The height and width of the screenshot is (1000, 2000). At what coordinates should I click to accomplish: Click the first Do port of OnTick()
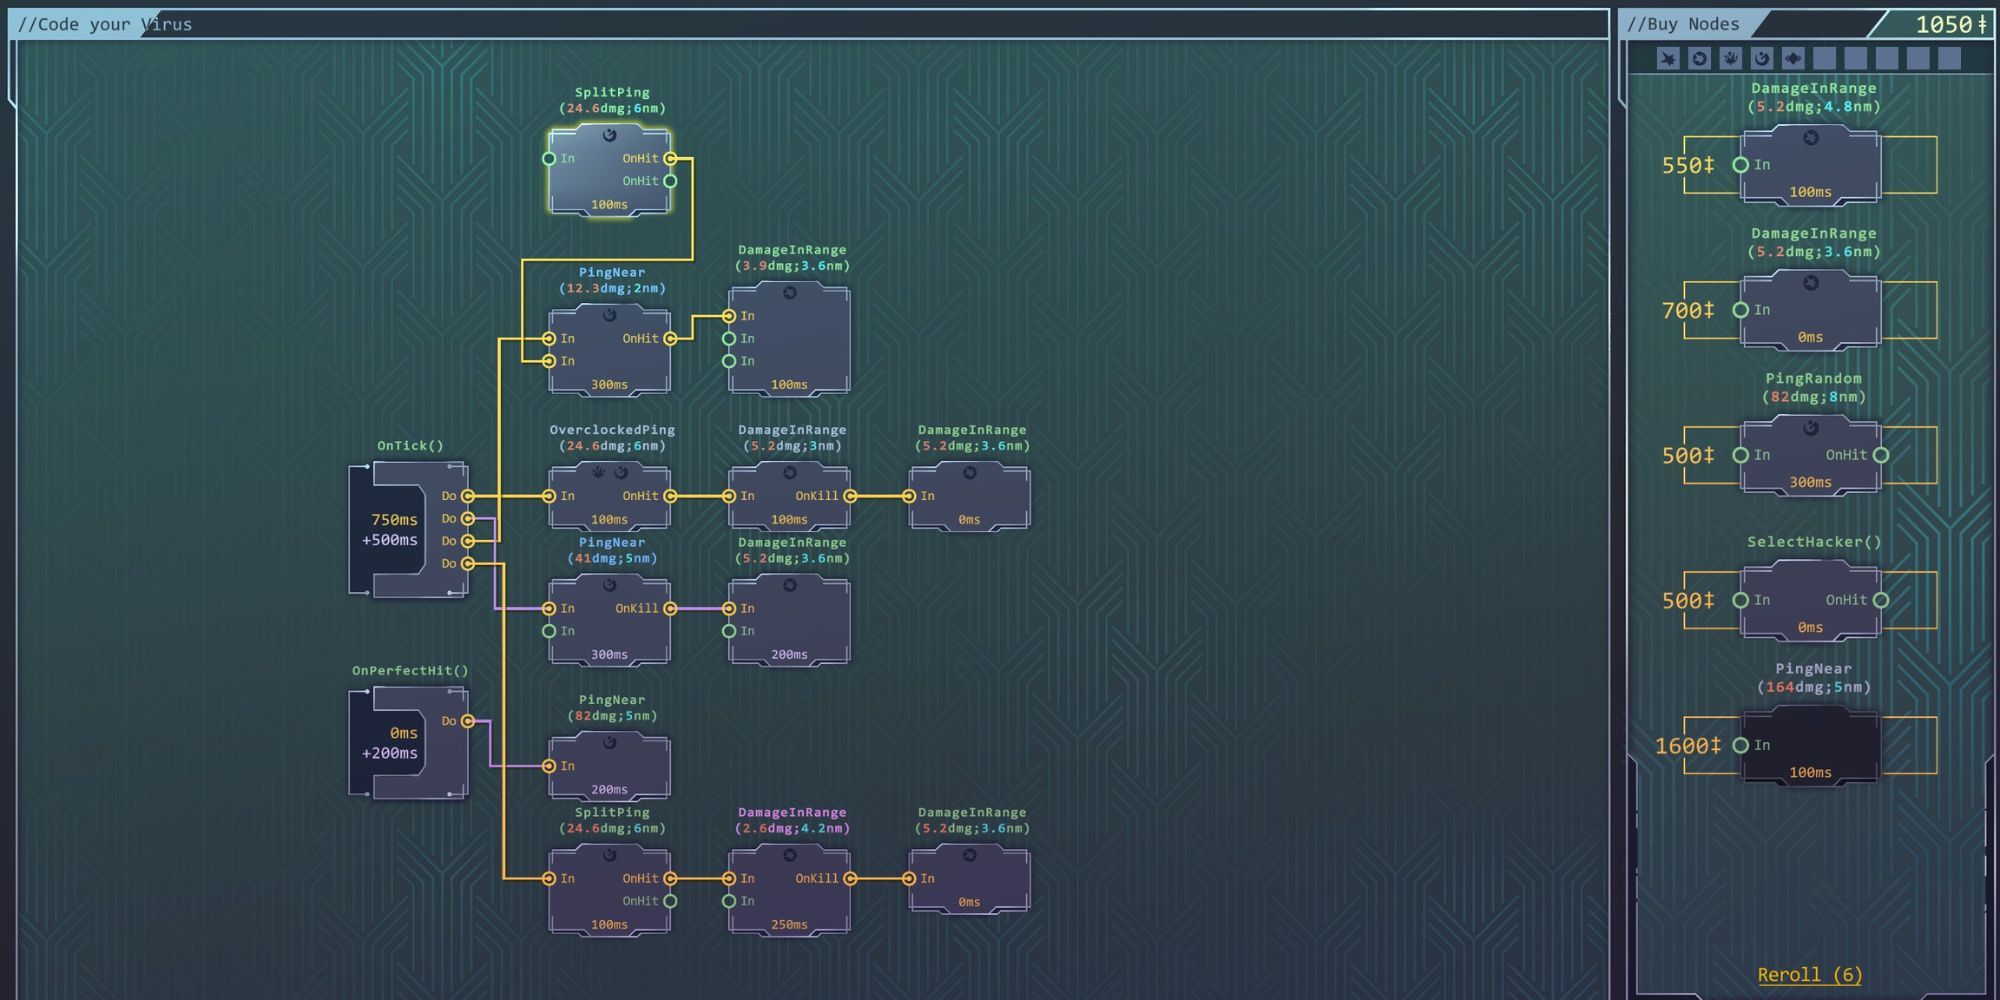(x=467, y=496)
